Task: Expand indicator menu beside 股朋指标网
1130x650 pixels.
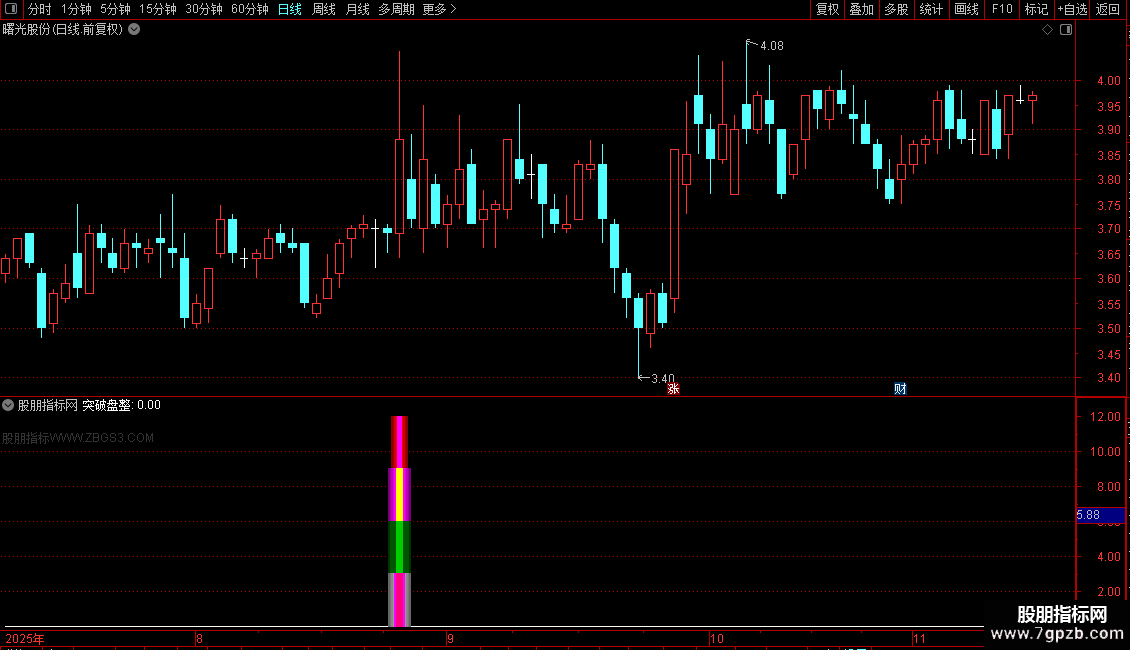Action: click(8, 405)
